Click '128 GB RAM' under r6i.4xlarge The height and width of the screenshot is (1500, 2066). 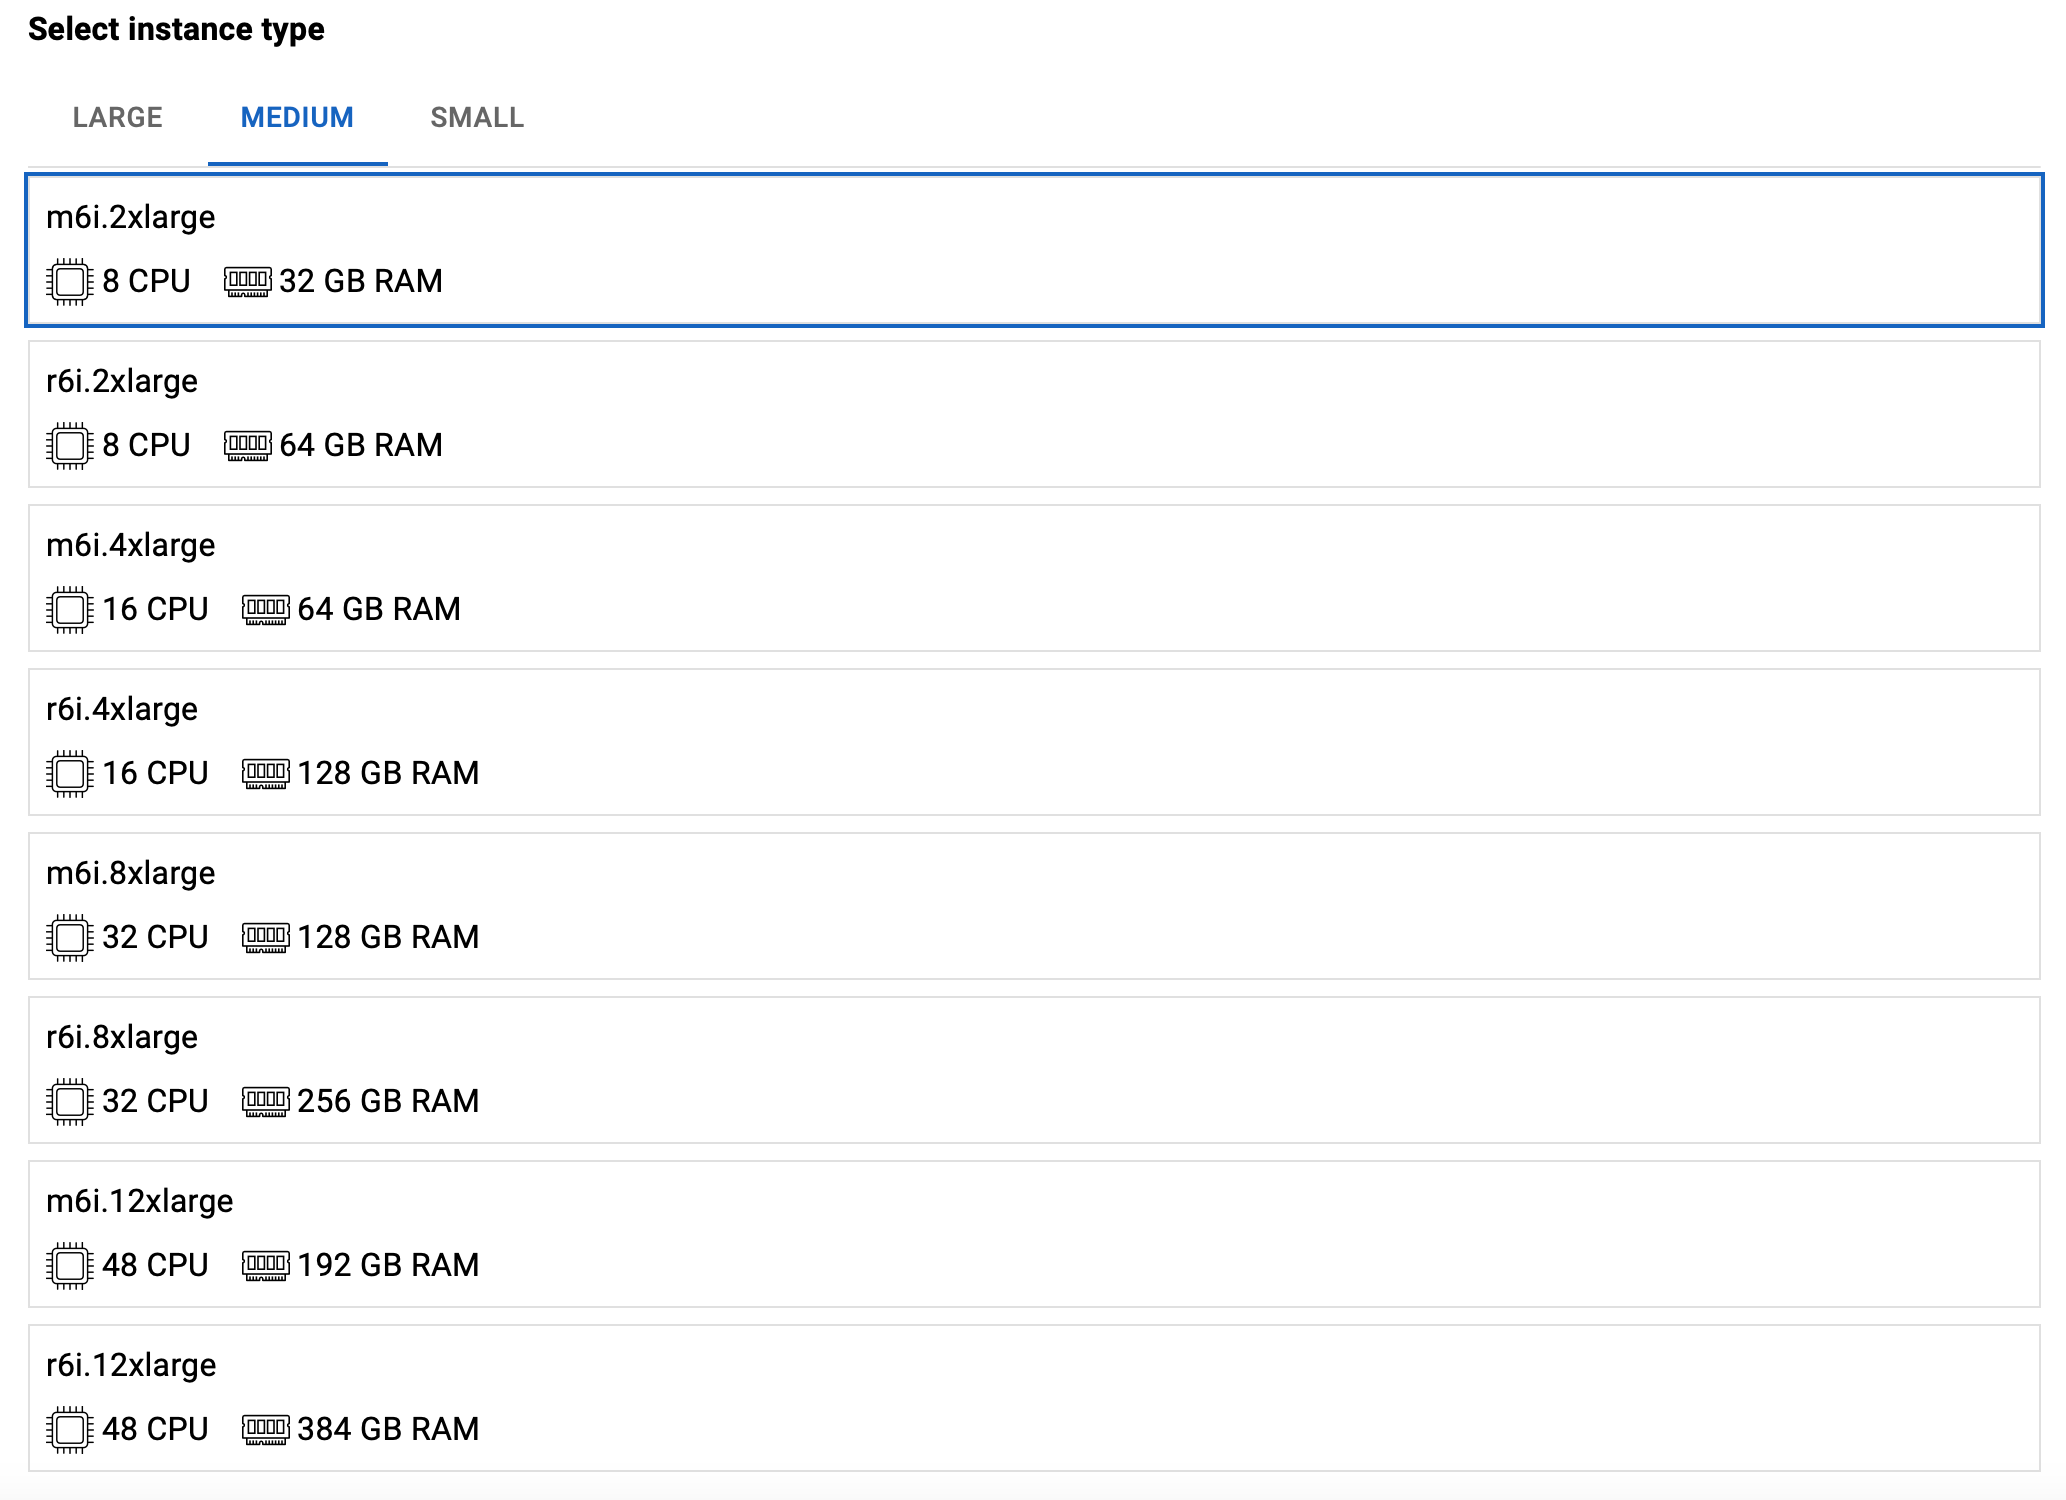[x=388, y=773]
